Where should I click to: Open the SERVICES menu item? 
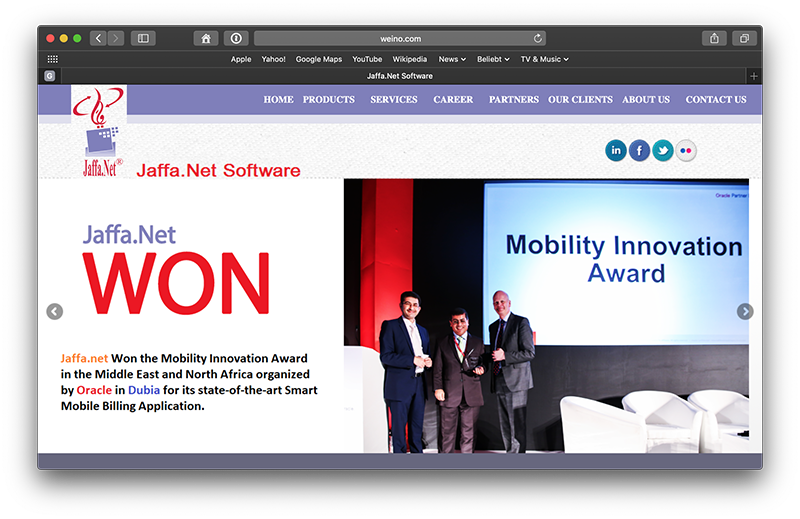pos(394,100)
